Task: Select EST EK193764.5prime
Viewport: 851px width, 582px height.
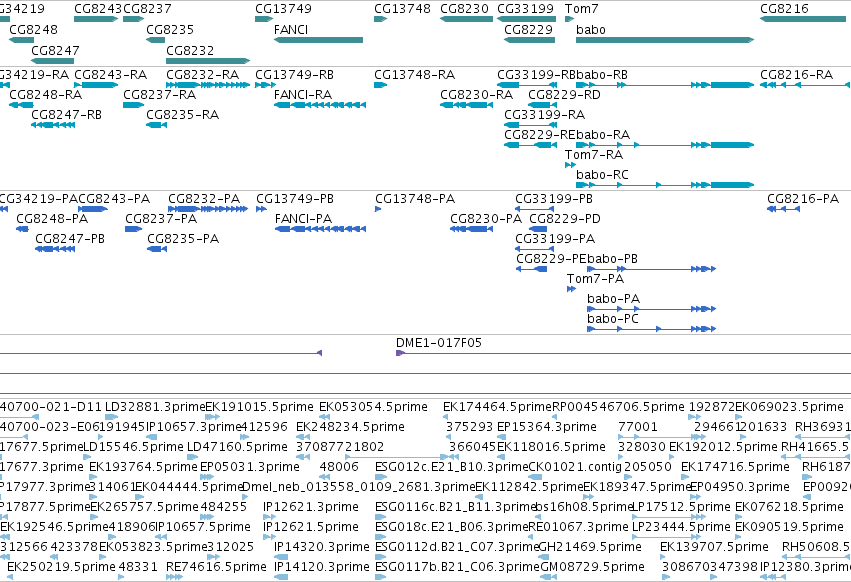Action: 143,466
